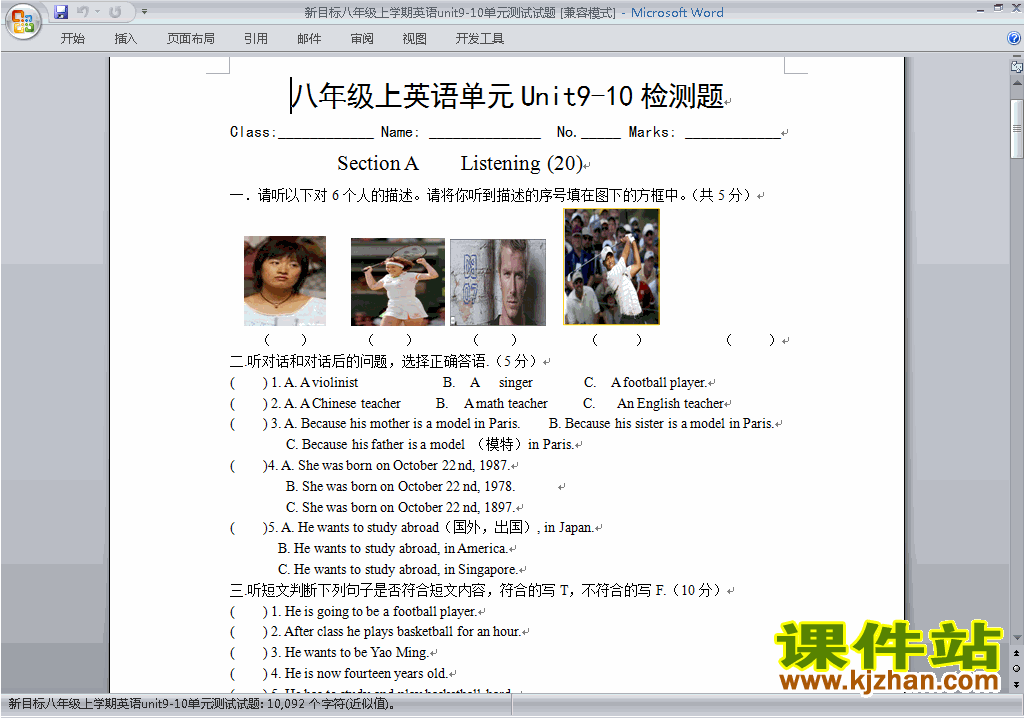Click 'Because his mother is a model in Paris.'
The height and width of the screenshot is (718, 1024).
pyautogui.click(x=410, y=423)
